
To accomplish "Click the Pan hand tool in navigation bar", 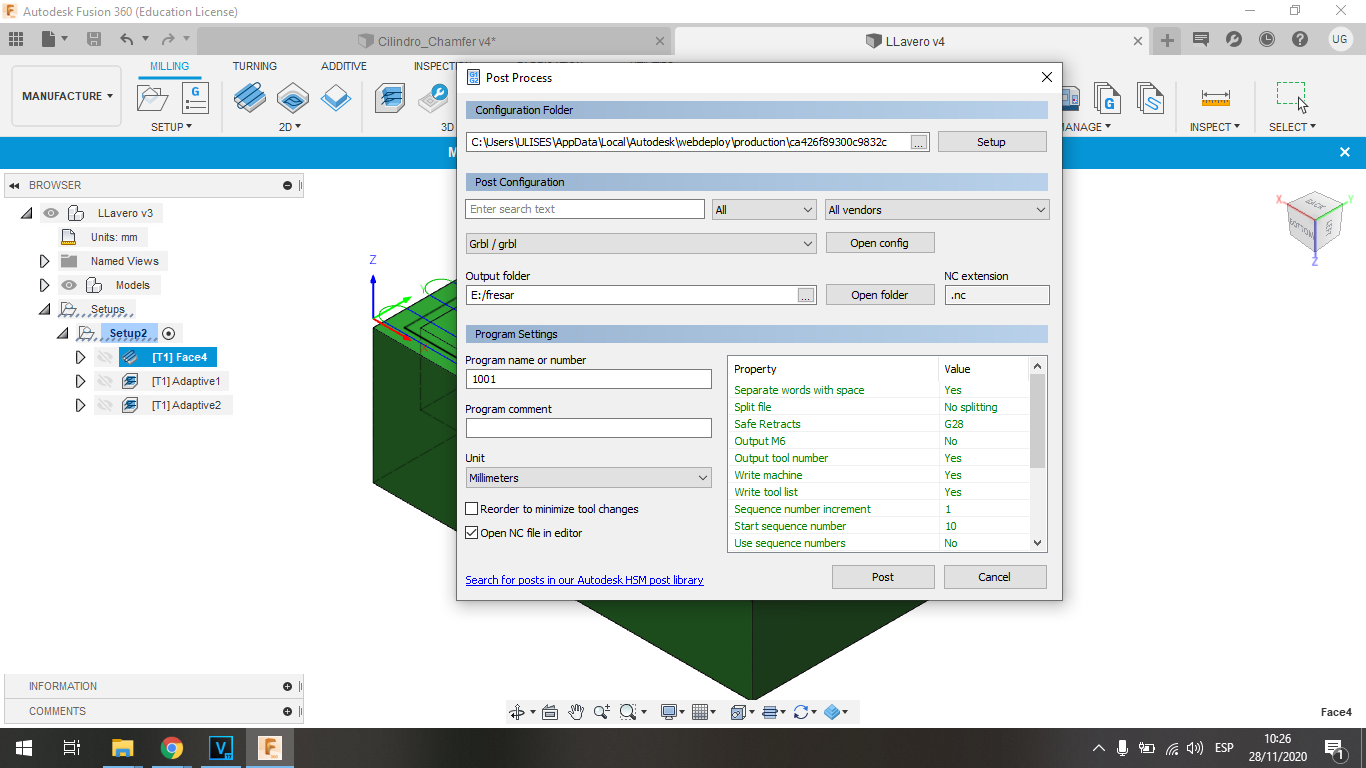I will (576, 712).
